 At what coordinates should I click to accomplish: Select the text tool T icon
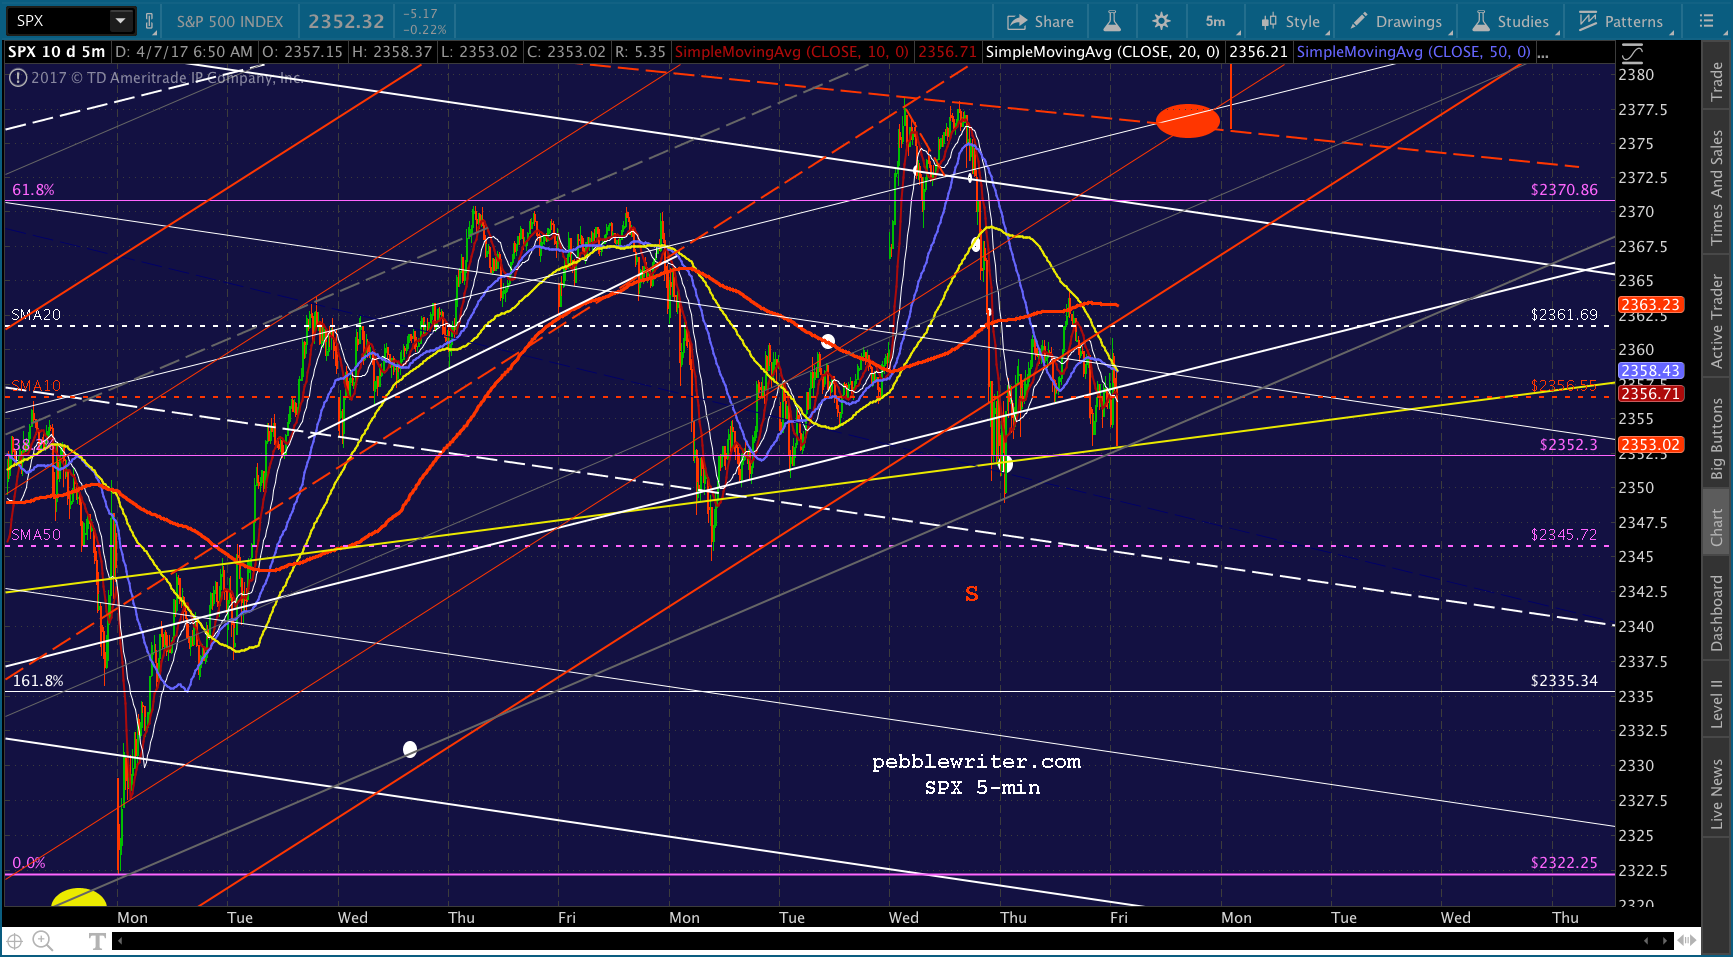[97, 941]
